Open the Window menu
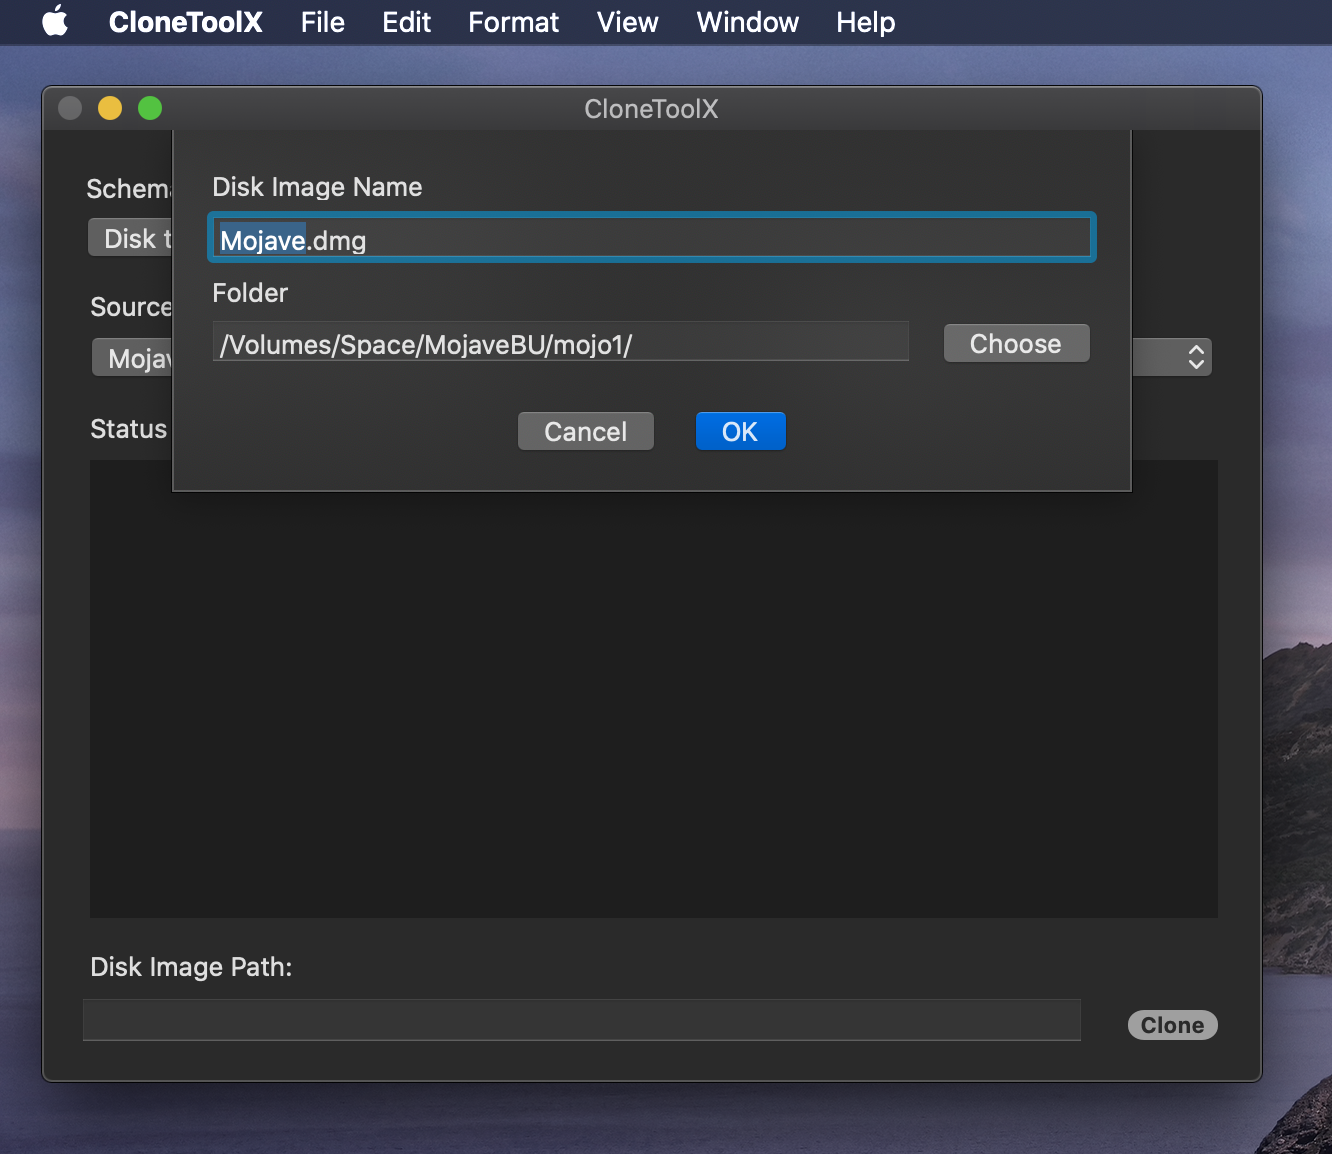1332x1154 pixels. click(x=747, y=22)
